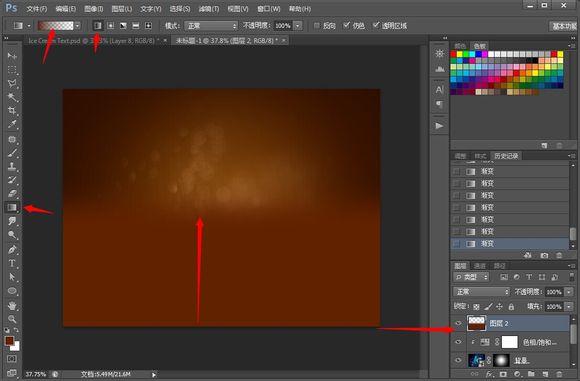Open the layer blend mode 正常 dropdown
The image size is (580, 381).
click(x=481, y=292)
